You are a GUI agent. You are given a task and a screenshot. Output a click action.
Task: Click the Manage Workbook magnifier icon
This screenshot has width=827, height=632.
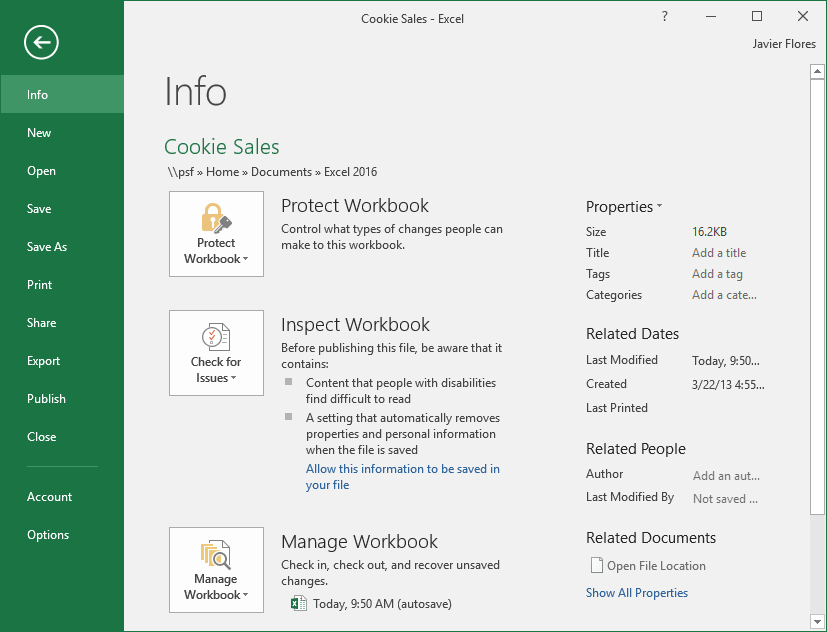[216, 553]
